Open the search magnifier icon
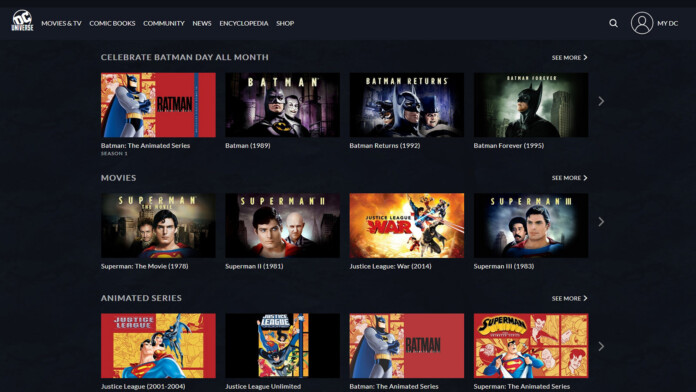The width and height of the screenshot is (696, 392). (x=613, y=23)
